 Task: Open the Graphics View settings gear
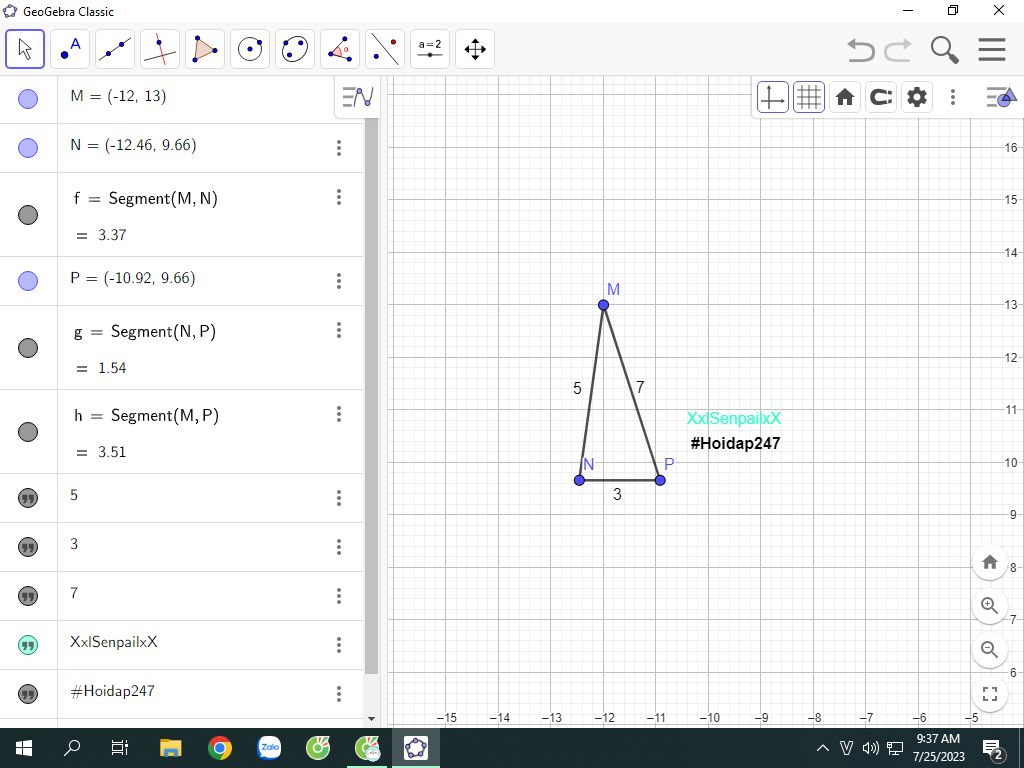916,97
